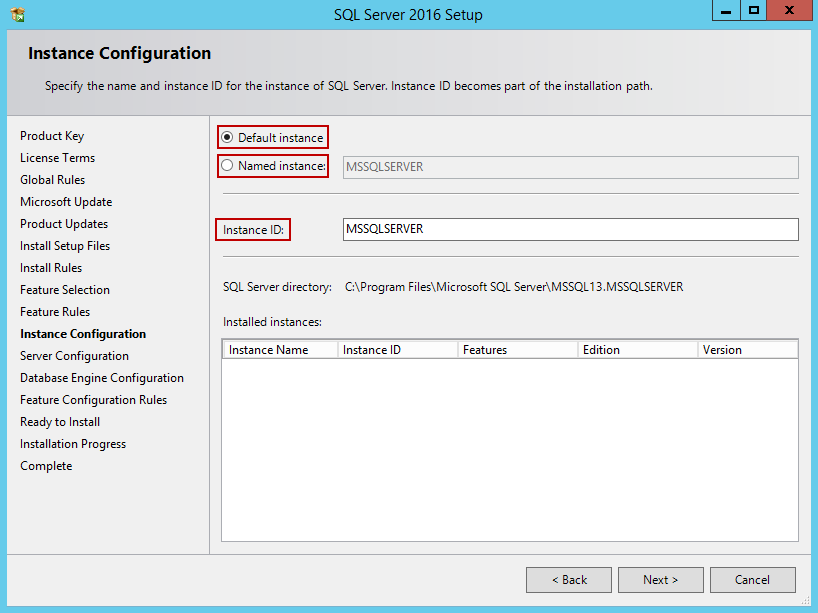The height and width of the screenshot is (613, 818).
Task: Click the Edition column header
Action: coord(637,350)
